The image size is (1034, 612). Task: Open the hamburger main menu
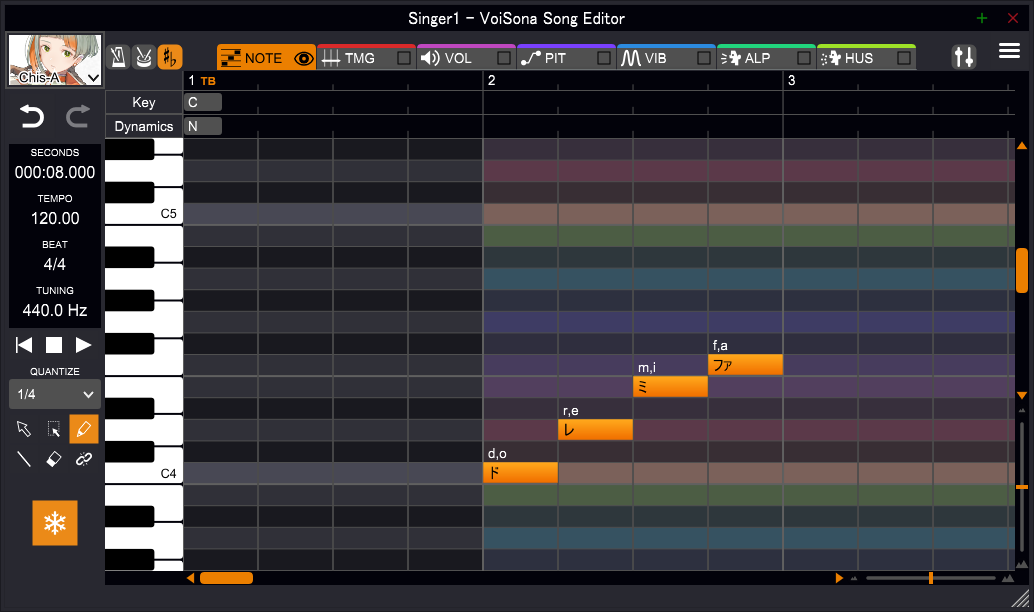1009,51
